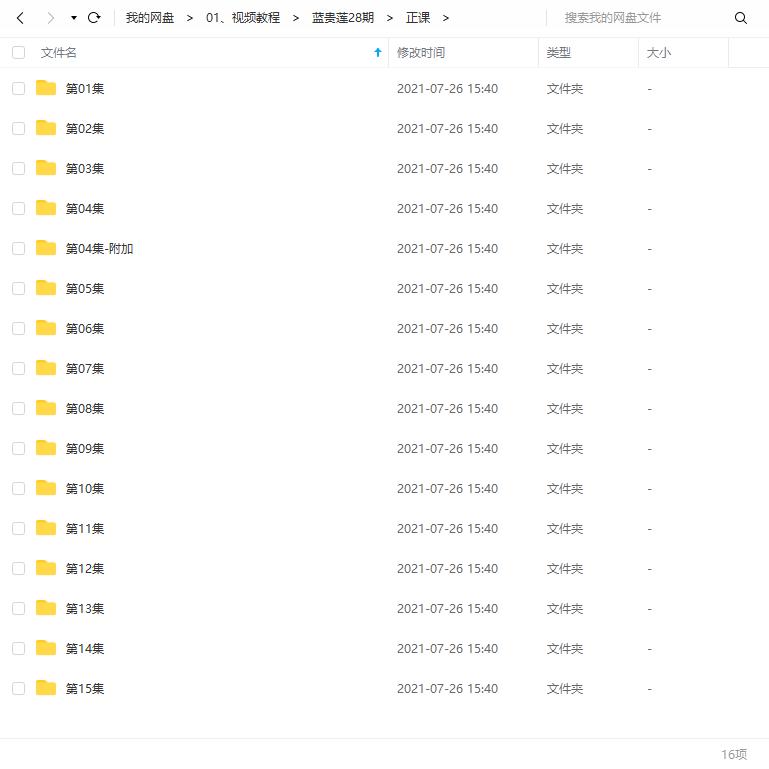Click the 第04集-附加 folder icon
The image size is (769, 769).
click(x=46, y=248)
